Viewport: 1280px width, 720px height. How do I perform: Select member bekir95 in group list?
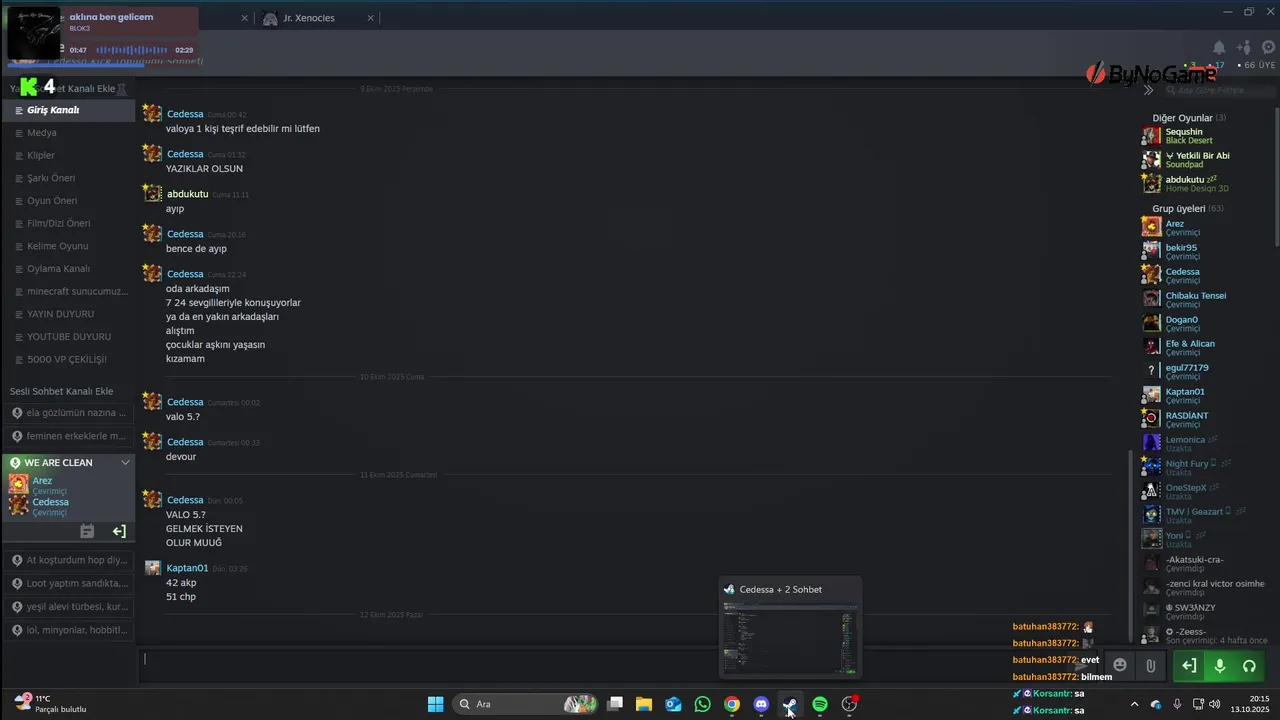(x=1206, y=252)
